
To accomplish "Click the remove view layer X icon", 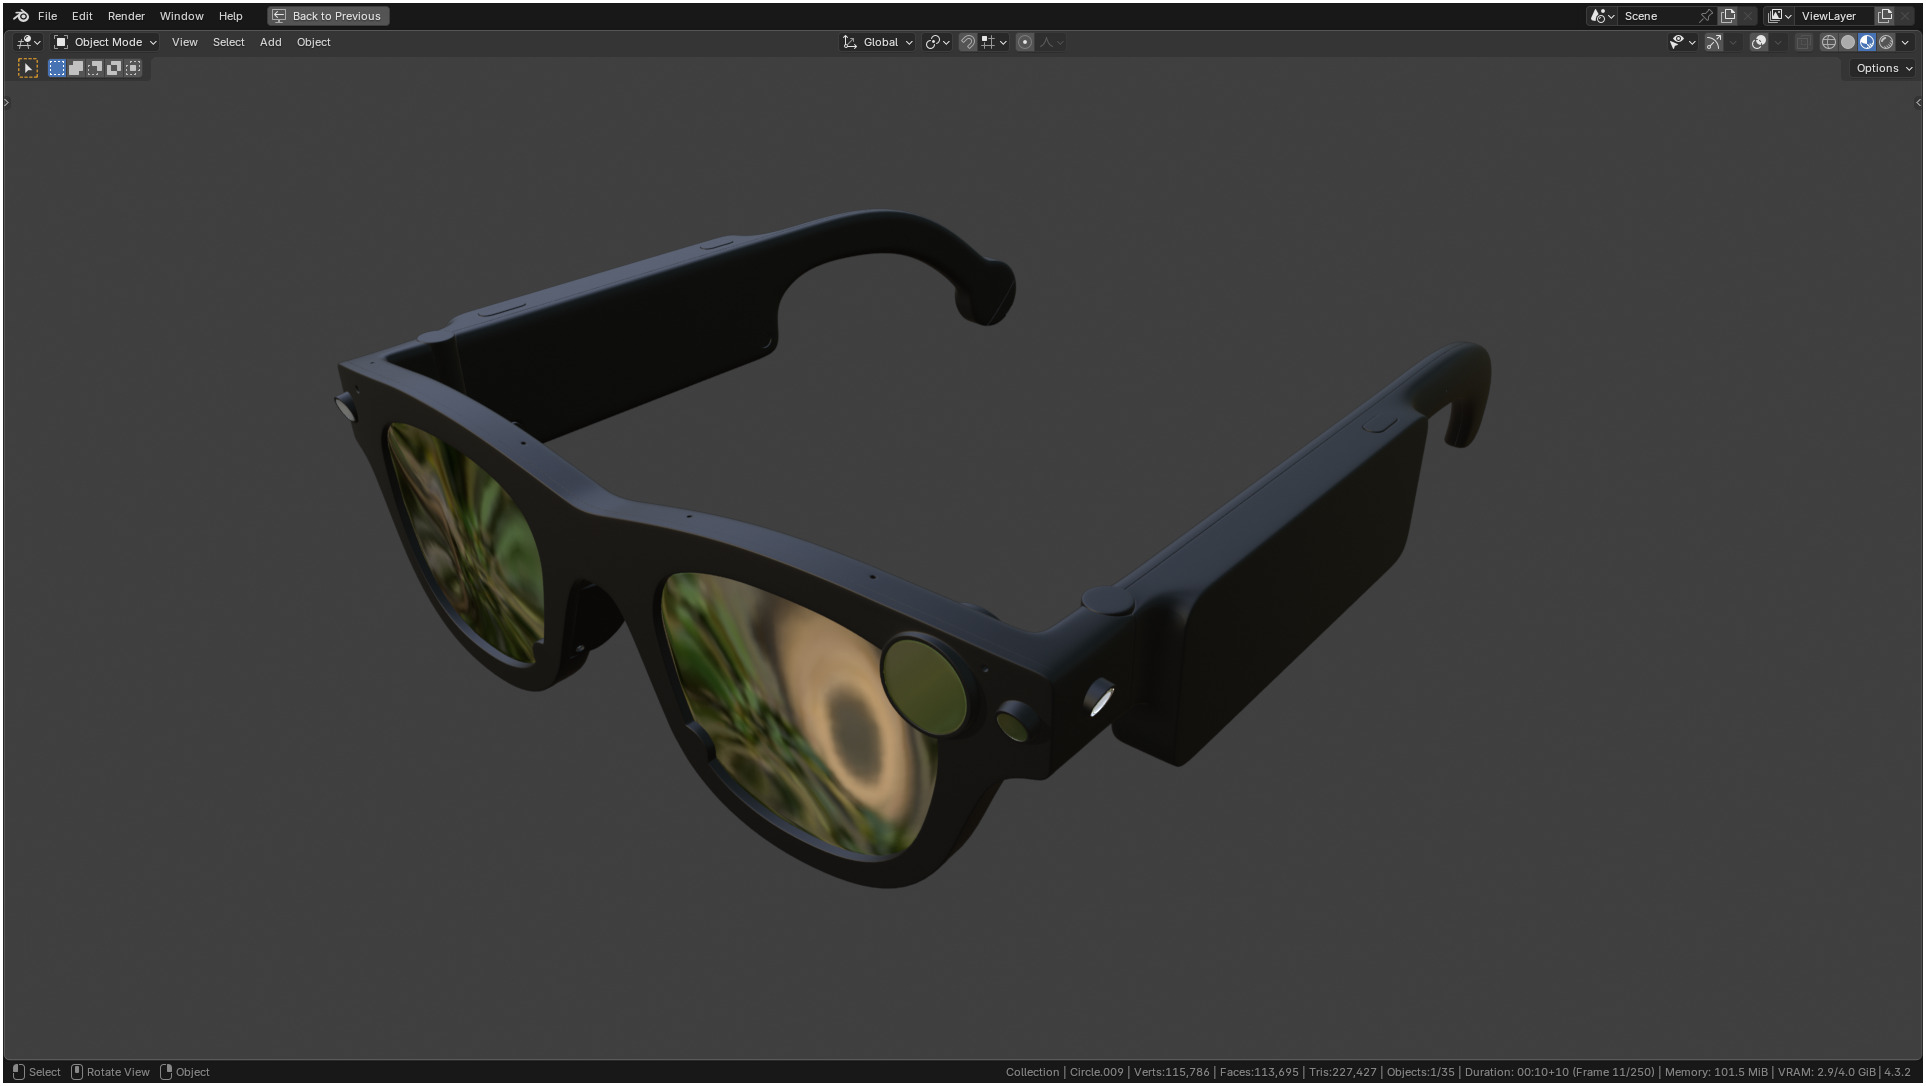I will pyautogui.click(x=1905, y=16).
